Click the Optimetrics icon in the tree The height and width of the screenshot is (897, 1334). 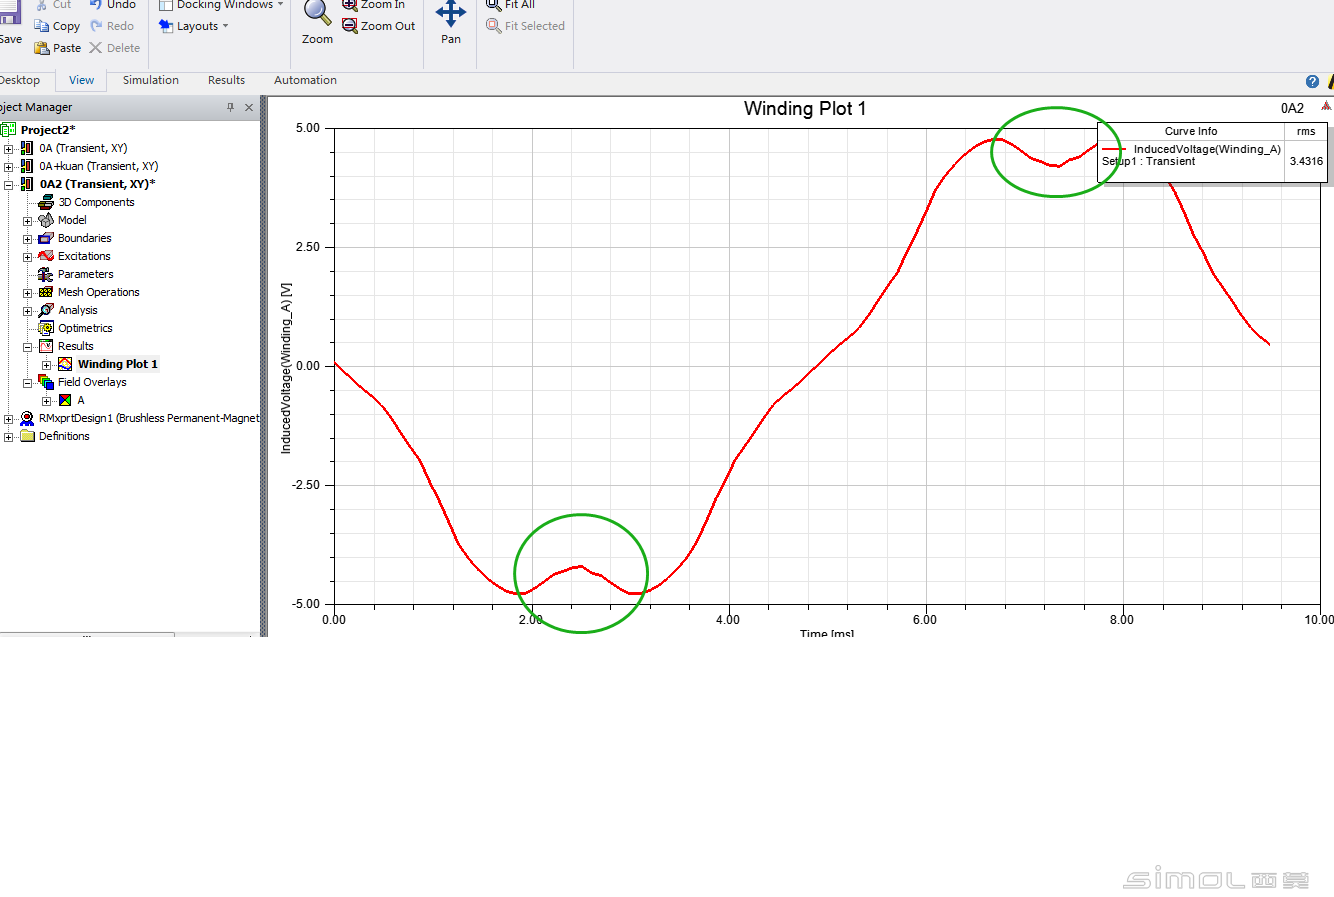coord(46,328)
